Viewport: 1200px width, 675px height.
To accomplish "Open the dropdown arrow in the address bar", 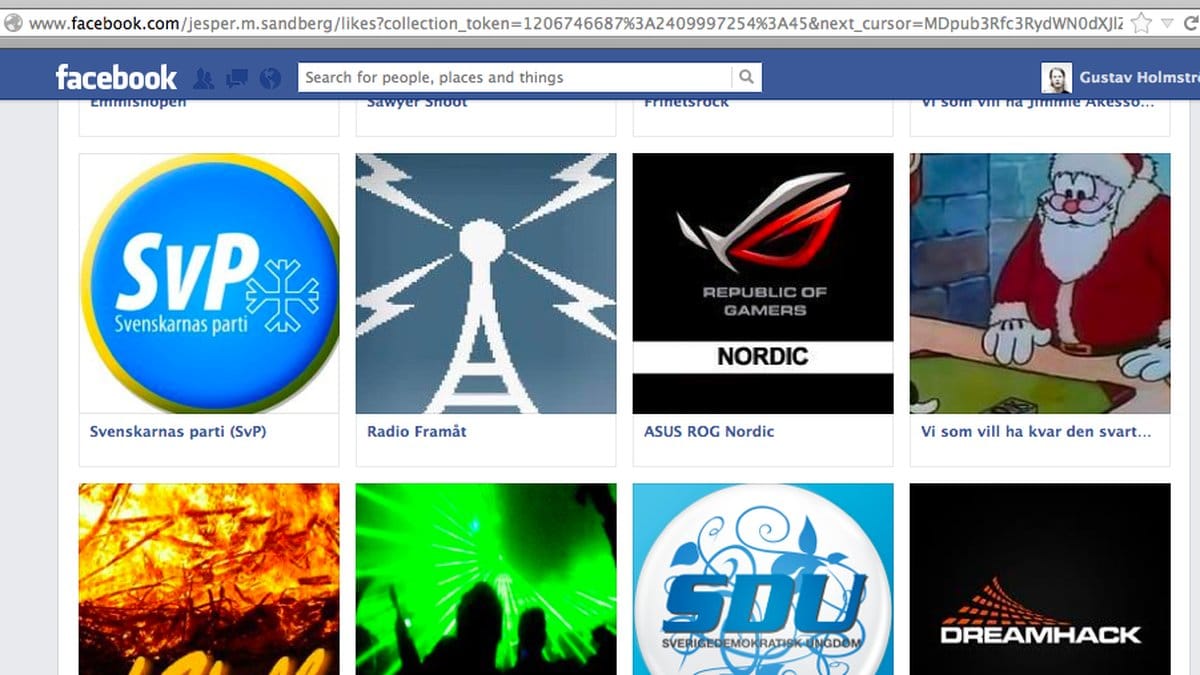I will pyautogui.click(x=1167, y=22).
